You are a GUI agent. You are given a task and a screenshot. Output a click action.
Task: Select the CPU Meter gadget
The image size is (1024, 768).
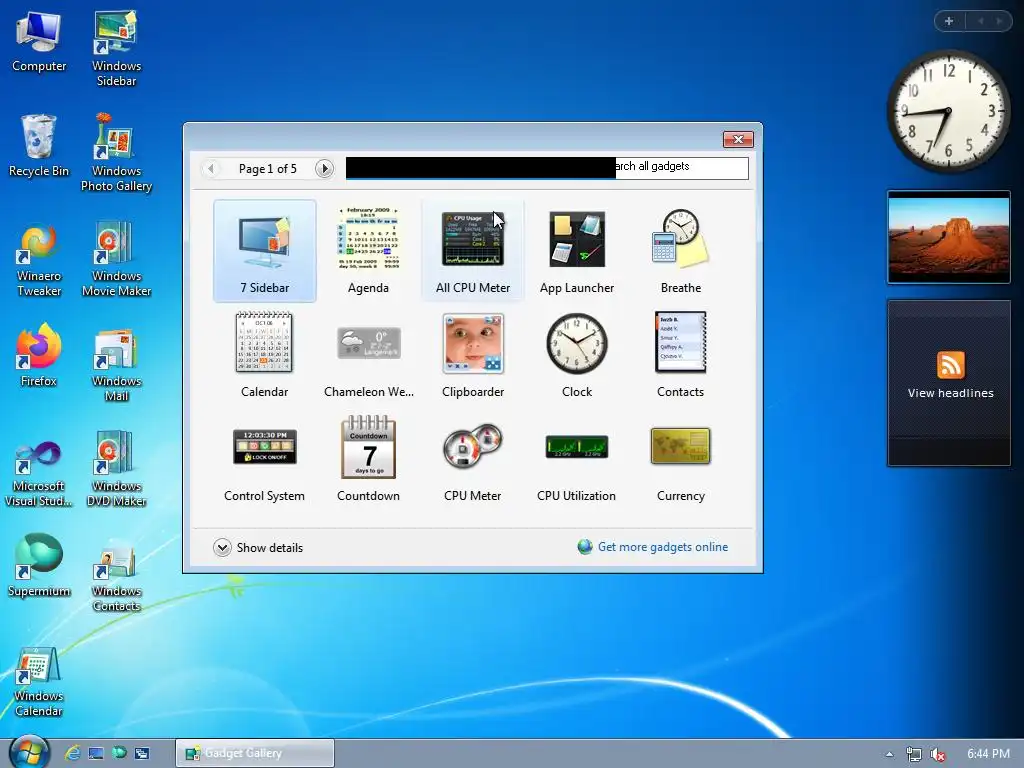(473, 458)
